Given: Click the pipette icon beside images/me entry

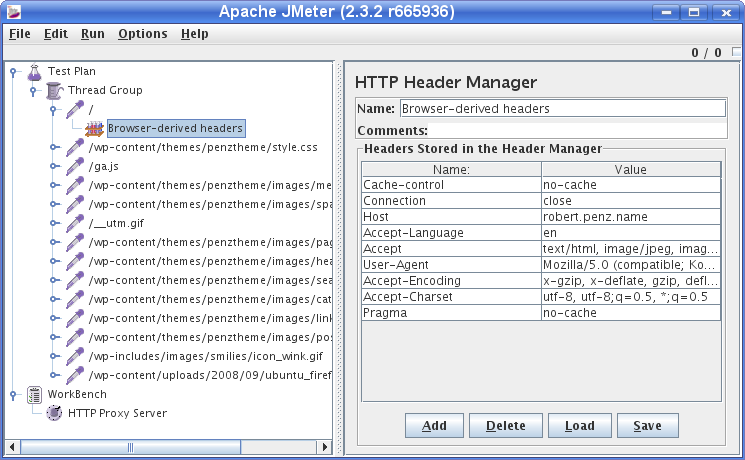Looking at the screenshot, I should tap(75, 186).
